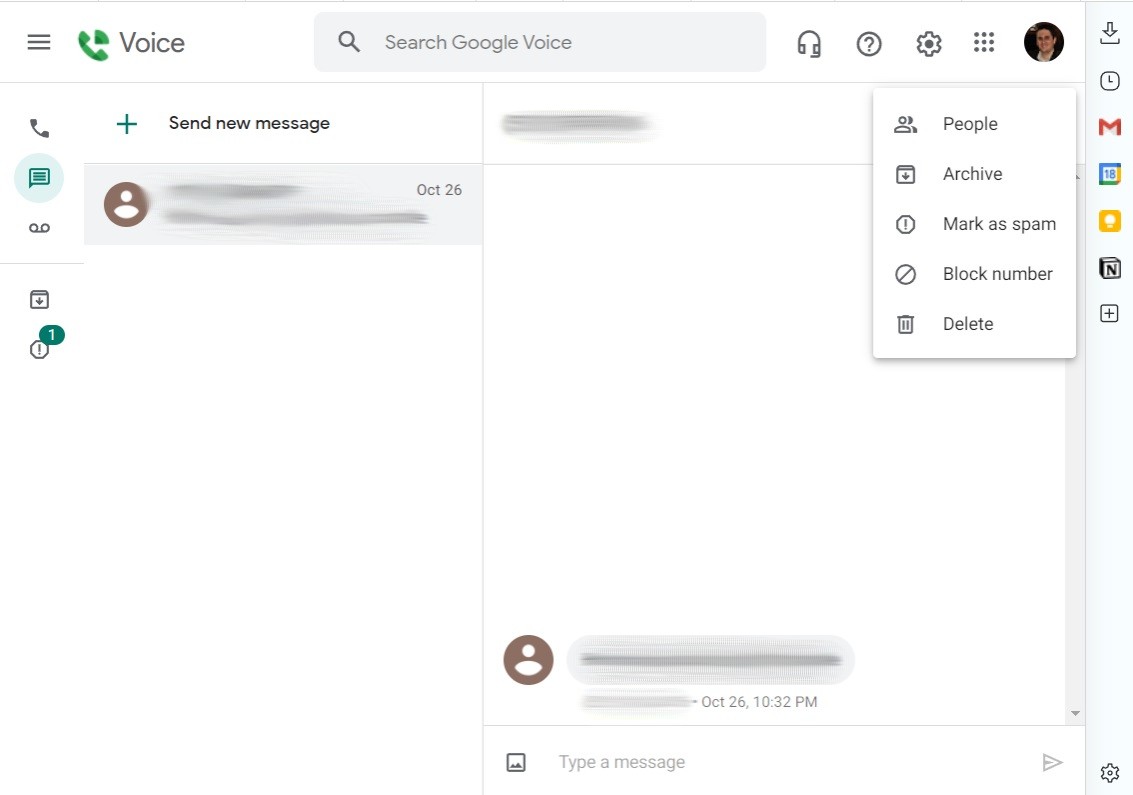This screenshot has width=1133, height=795.
Task: Open the Archived conversations icon
Action: (x=39, y=298)
